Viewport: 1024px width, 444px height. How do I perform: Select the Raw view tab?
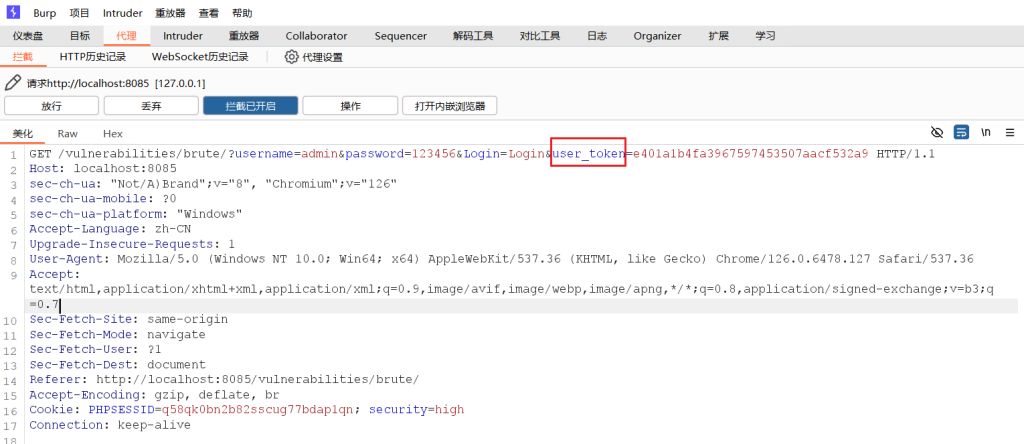(x=68, y=134)
